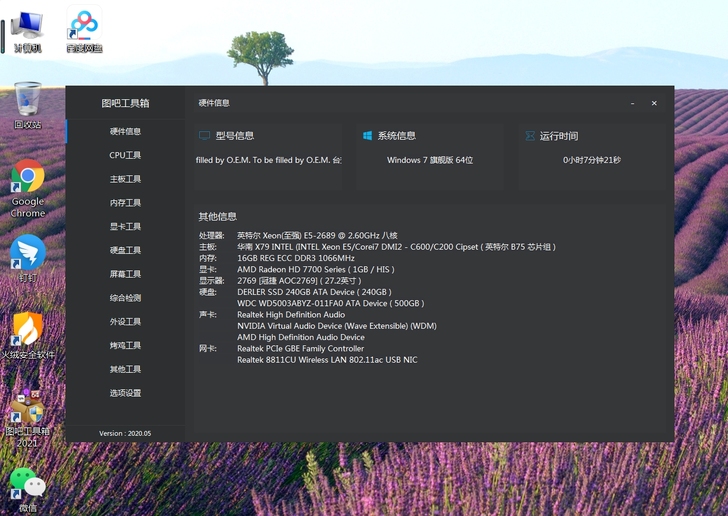Click the Realtek 8811CU Wireless LAN line

(327, 360)
